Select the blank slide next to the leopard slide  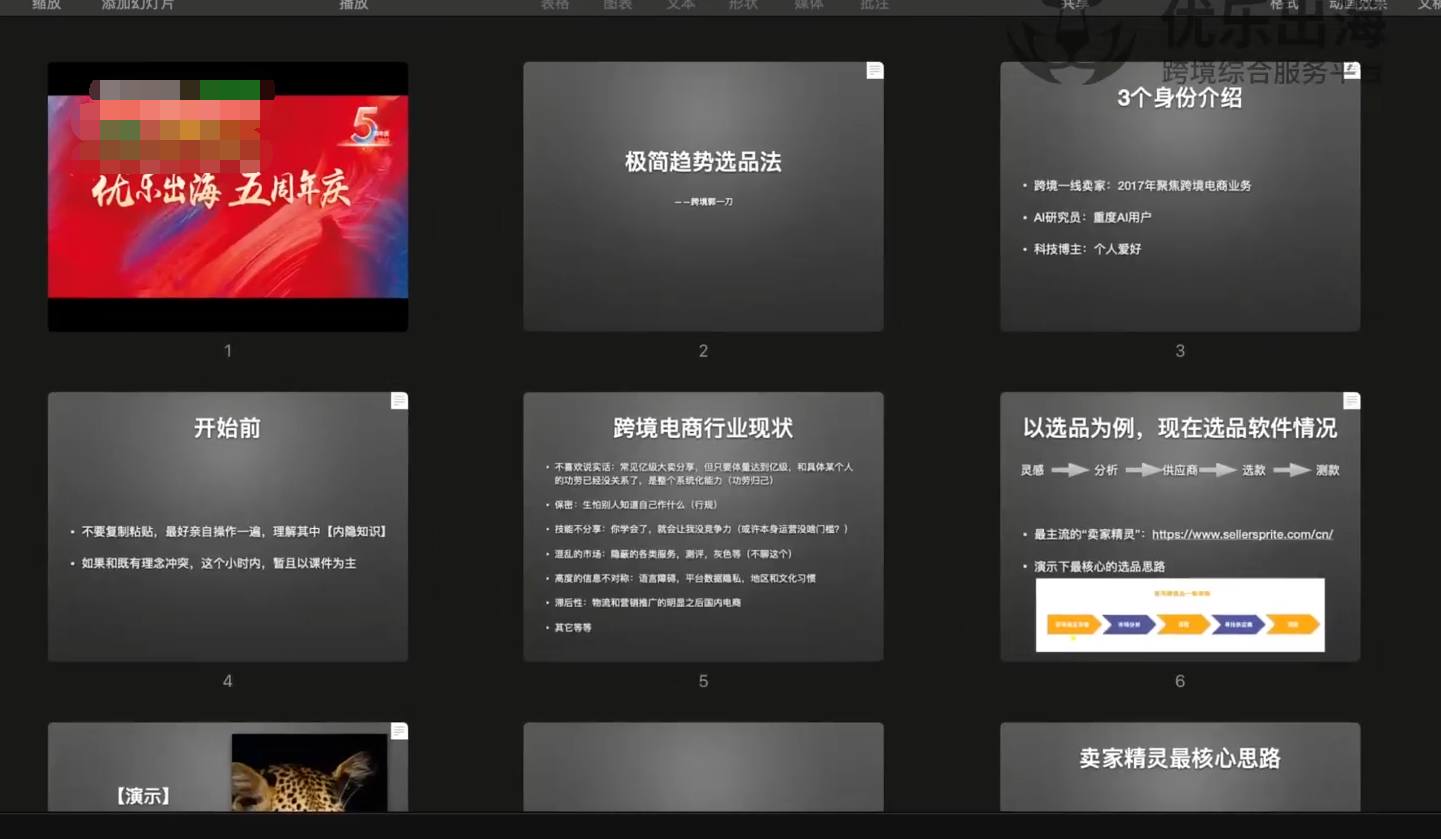coord(703,767)
